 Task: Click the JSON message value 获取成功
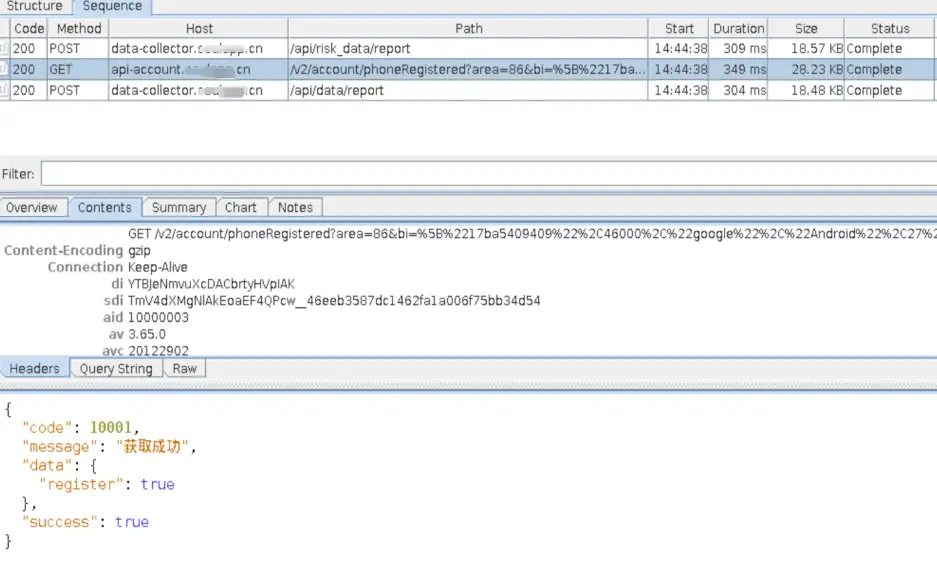coord(152,446)
